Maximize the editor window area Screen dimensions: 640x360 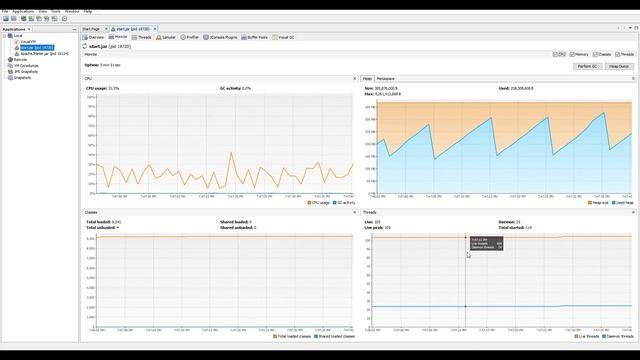pyautogui.click(x=636, y=28)
